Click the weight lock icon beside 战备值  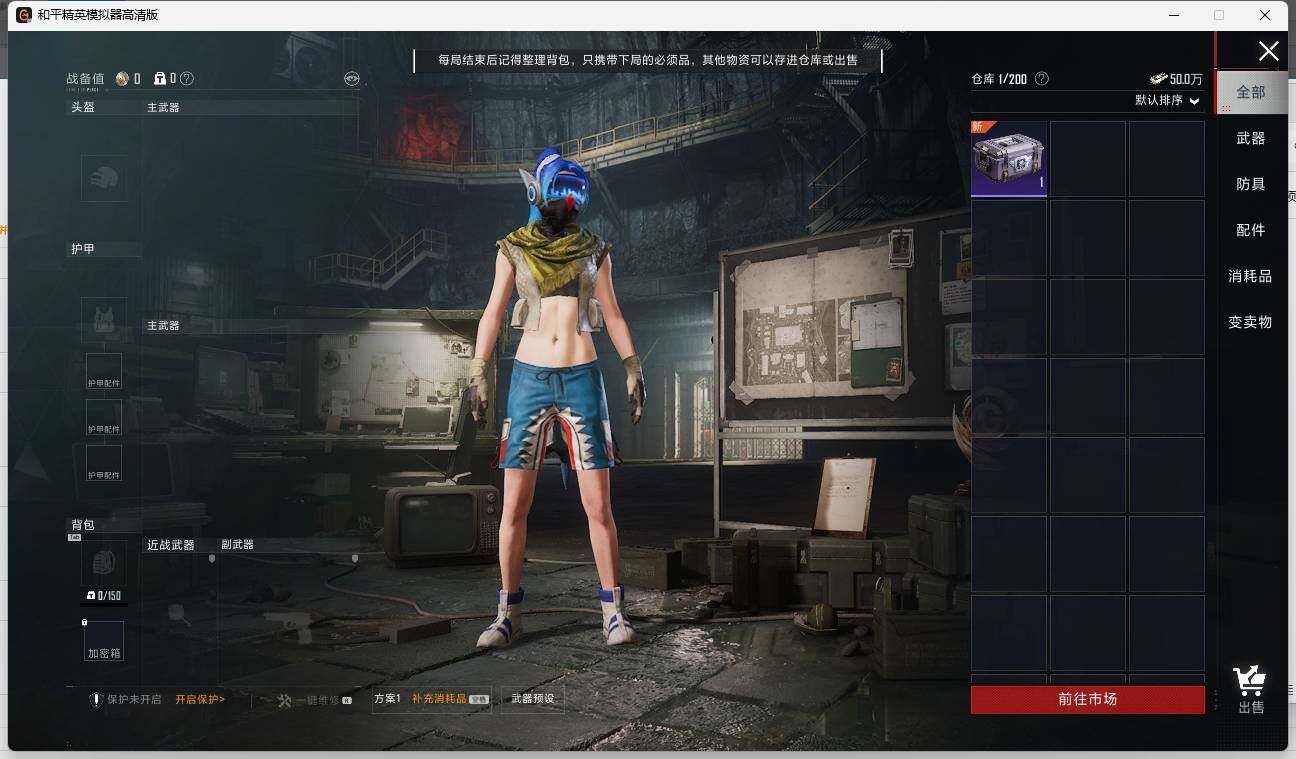[159, 78]
